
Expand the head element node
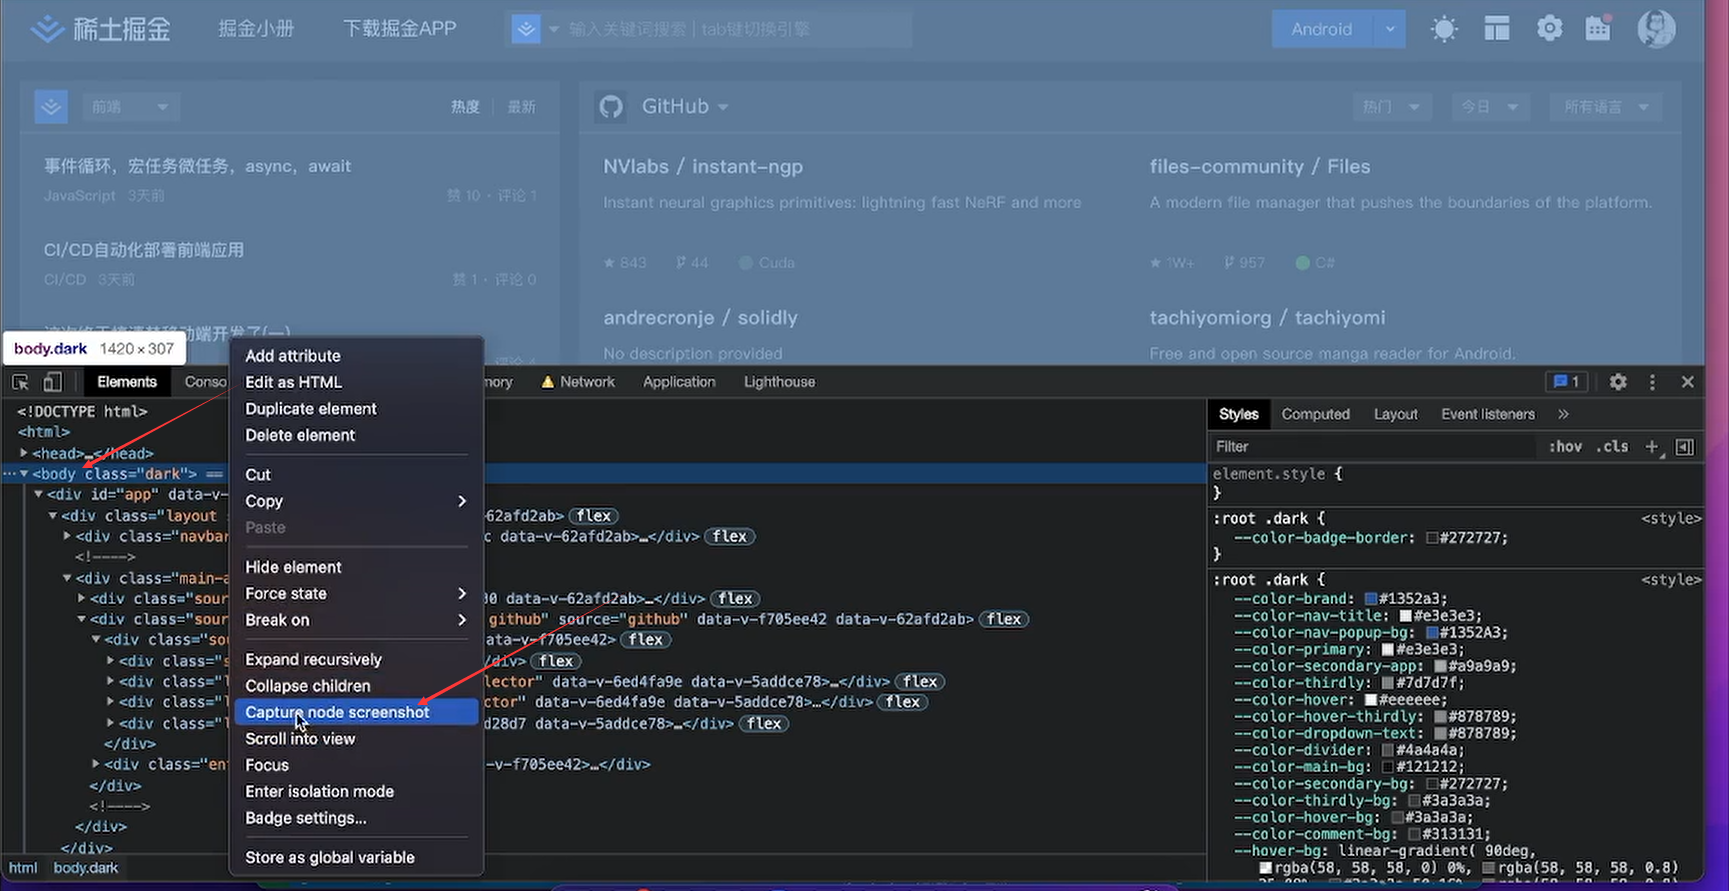pos(24,453)
